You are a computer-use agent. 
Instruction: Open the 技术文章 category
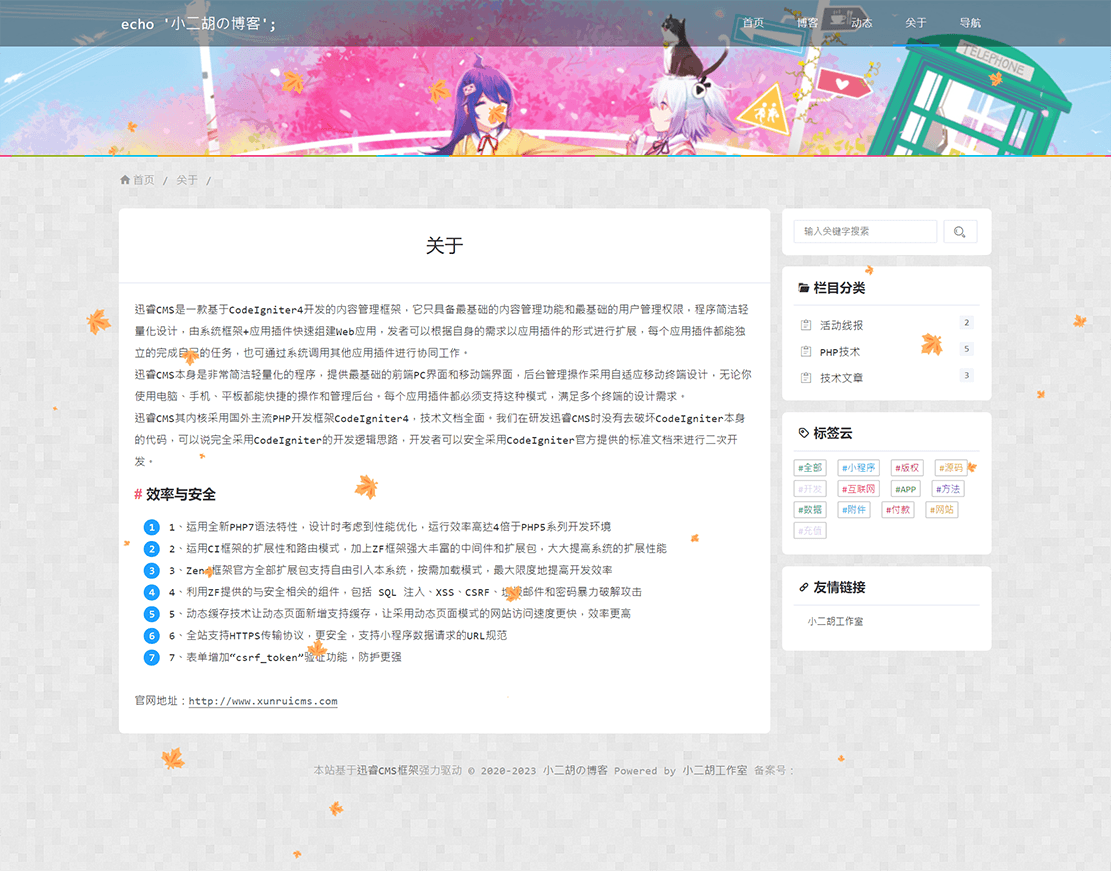click(842, 378)
